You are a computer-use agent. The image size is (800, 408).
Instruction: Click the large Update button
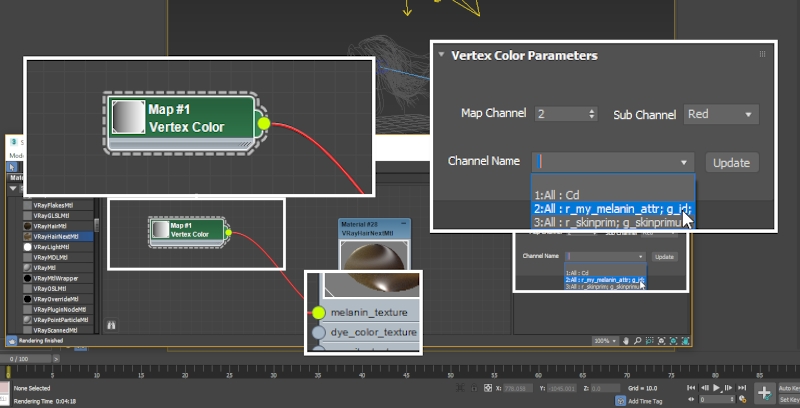(732, 162)
